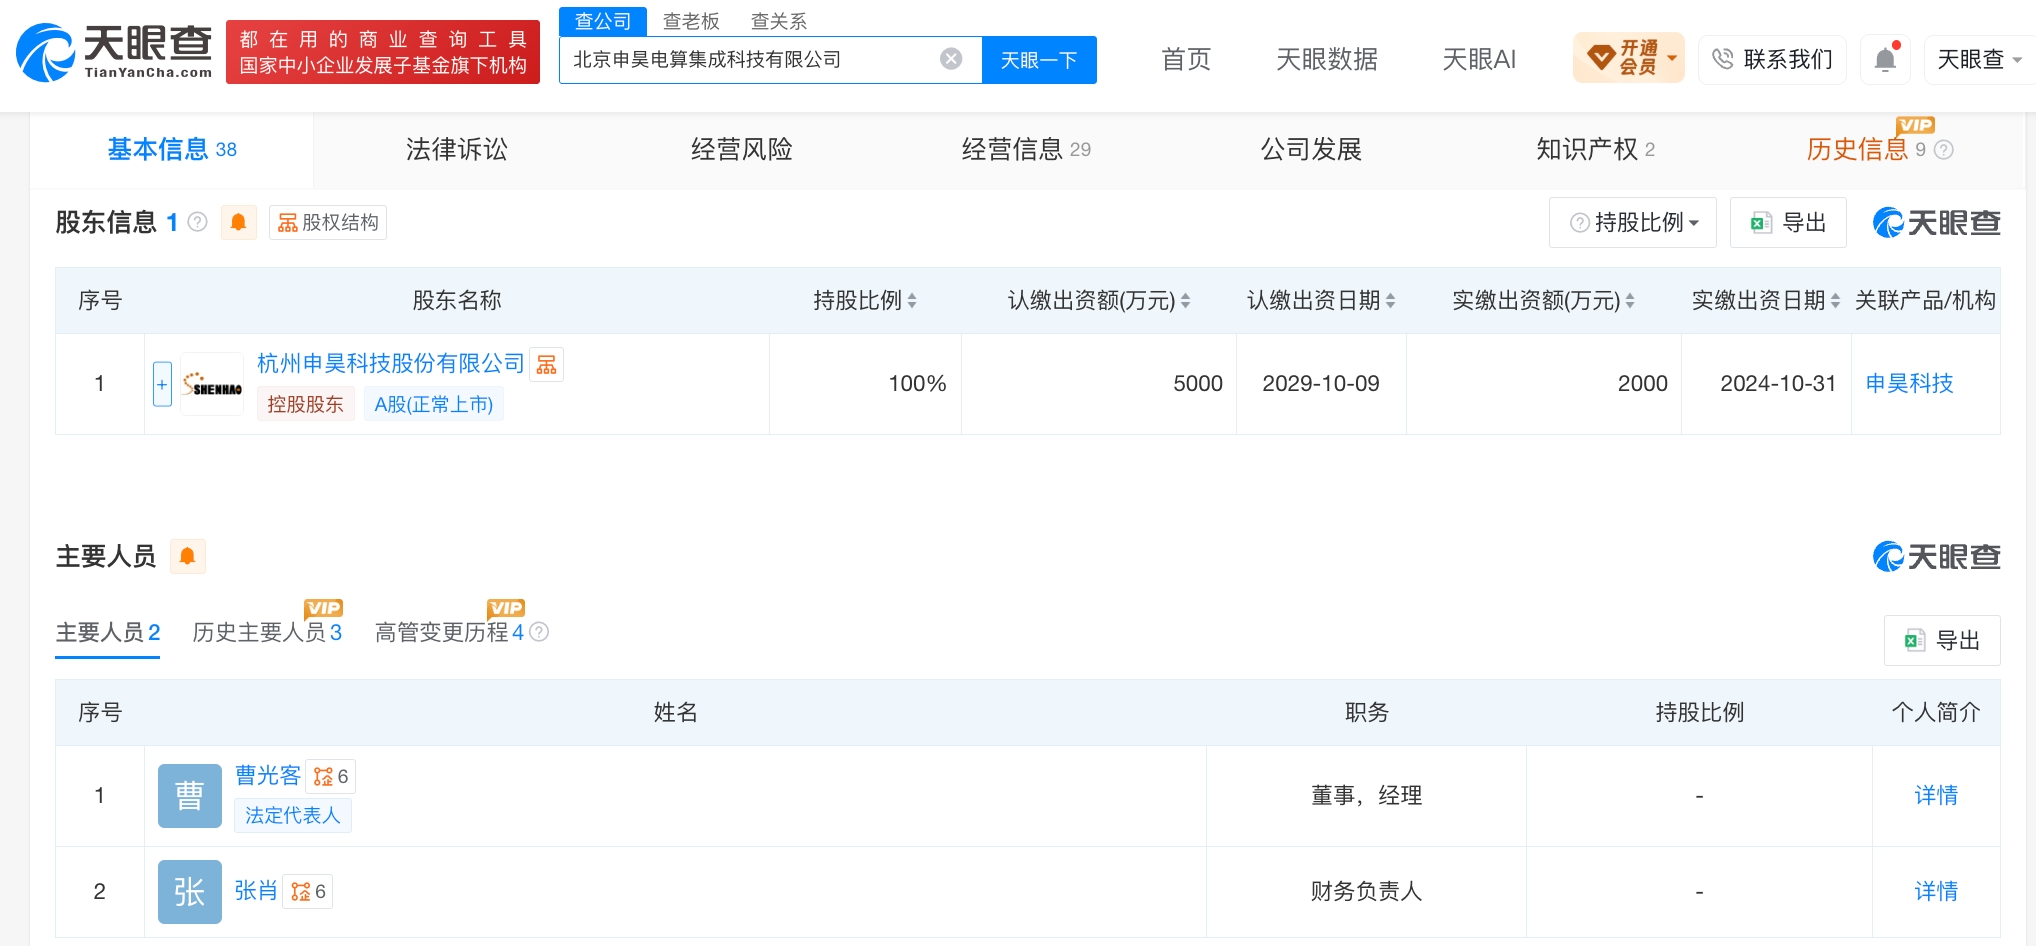Click the 张 avatar tile
This screenshot has width=2036, height=946.
click(x=190, y=892)
